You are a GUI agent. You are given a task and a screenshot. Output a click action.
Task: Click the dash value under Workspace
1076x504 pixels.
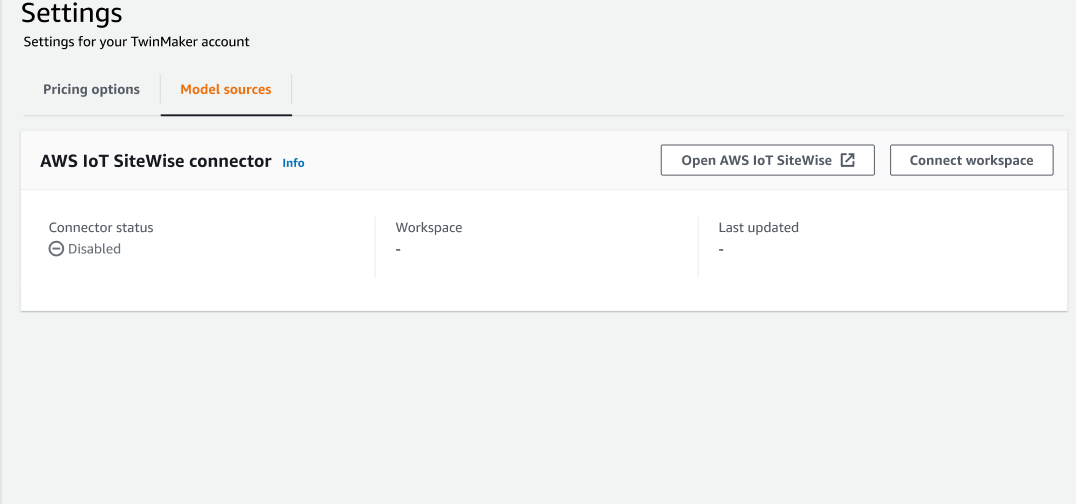398,249
